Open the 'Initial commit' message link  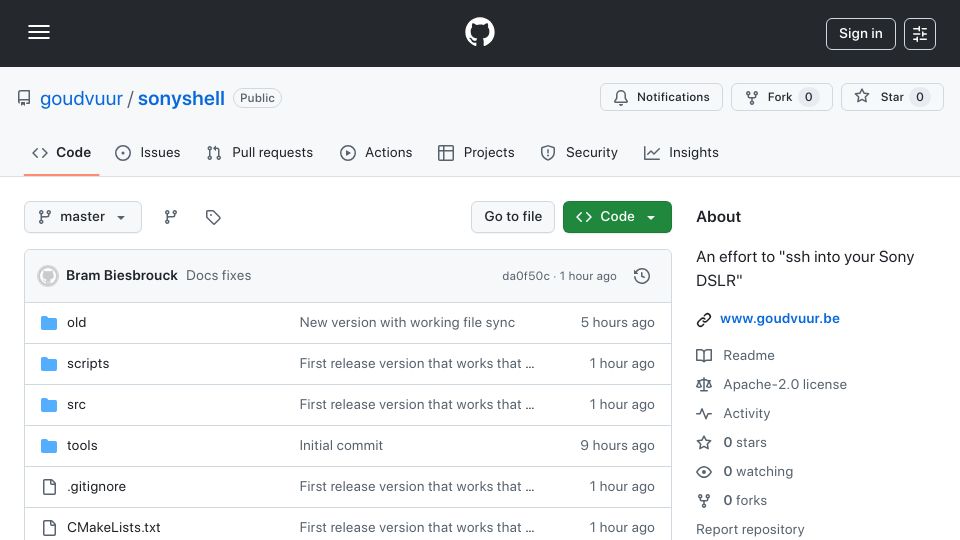[341, 446]
